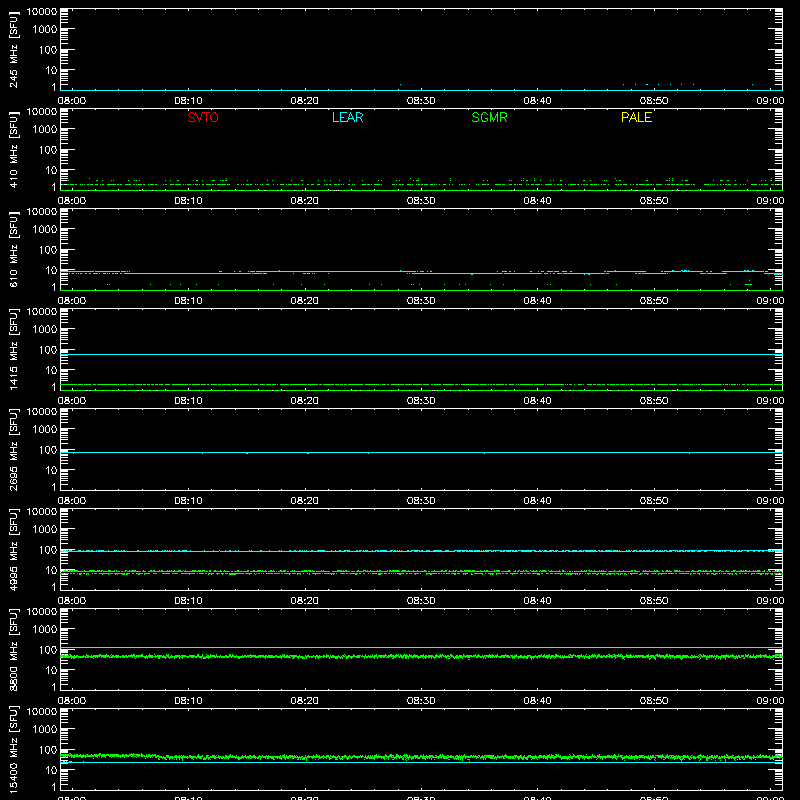
Task: Click 08:50 label under the 8800 MHz panel
Action: pyautogui.click(x=654, y=701)
